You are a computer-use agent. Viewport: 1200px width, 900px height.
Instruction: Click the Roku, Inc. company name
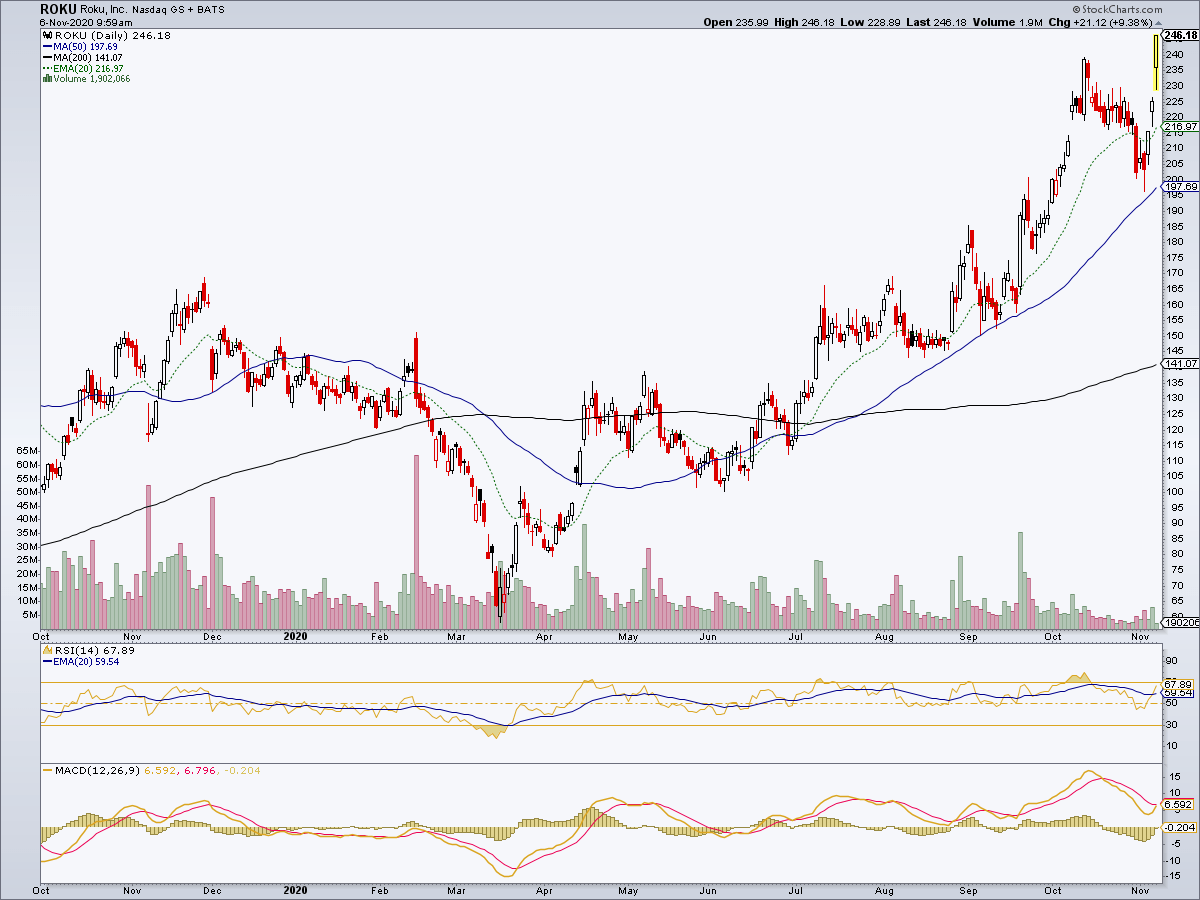(x=105, y=8)
